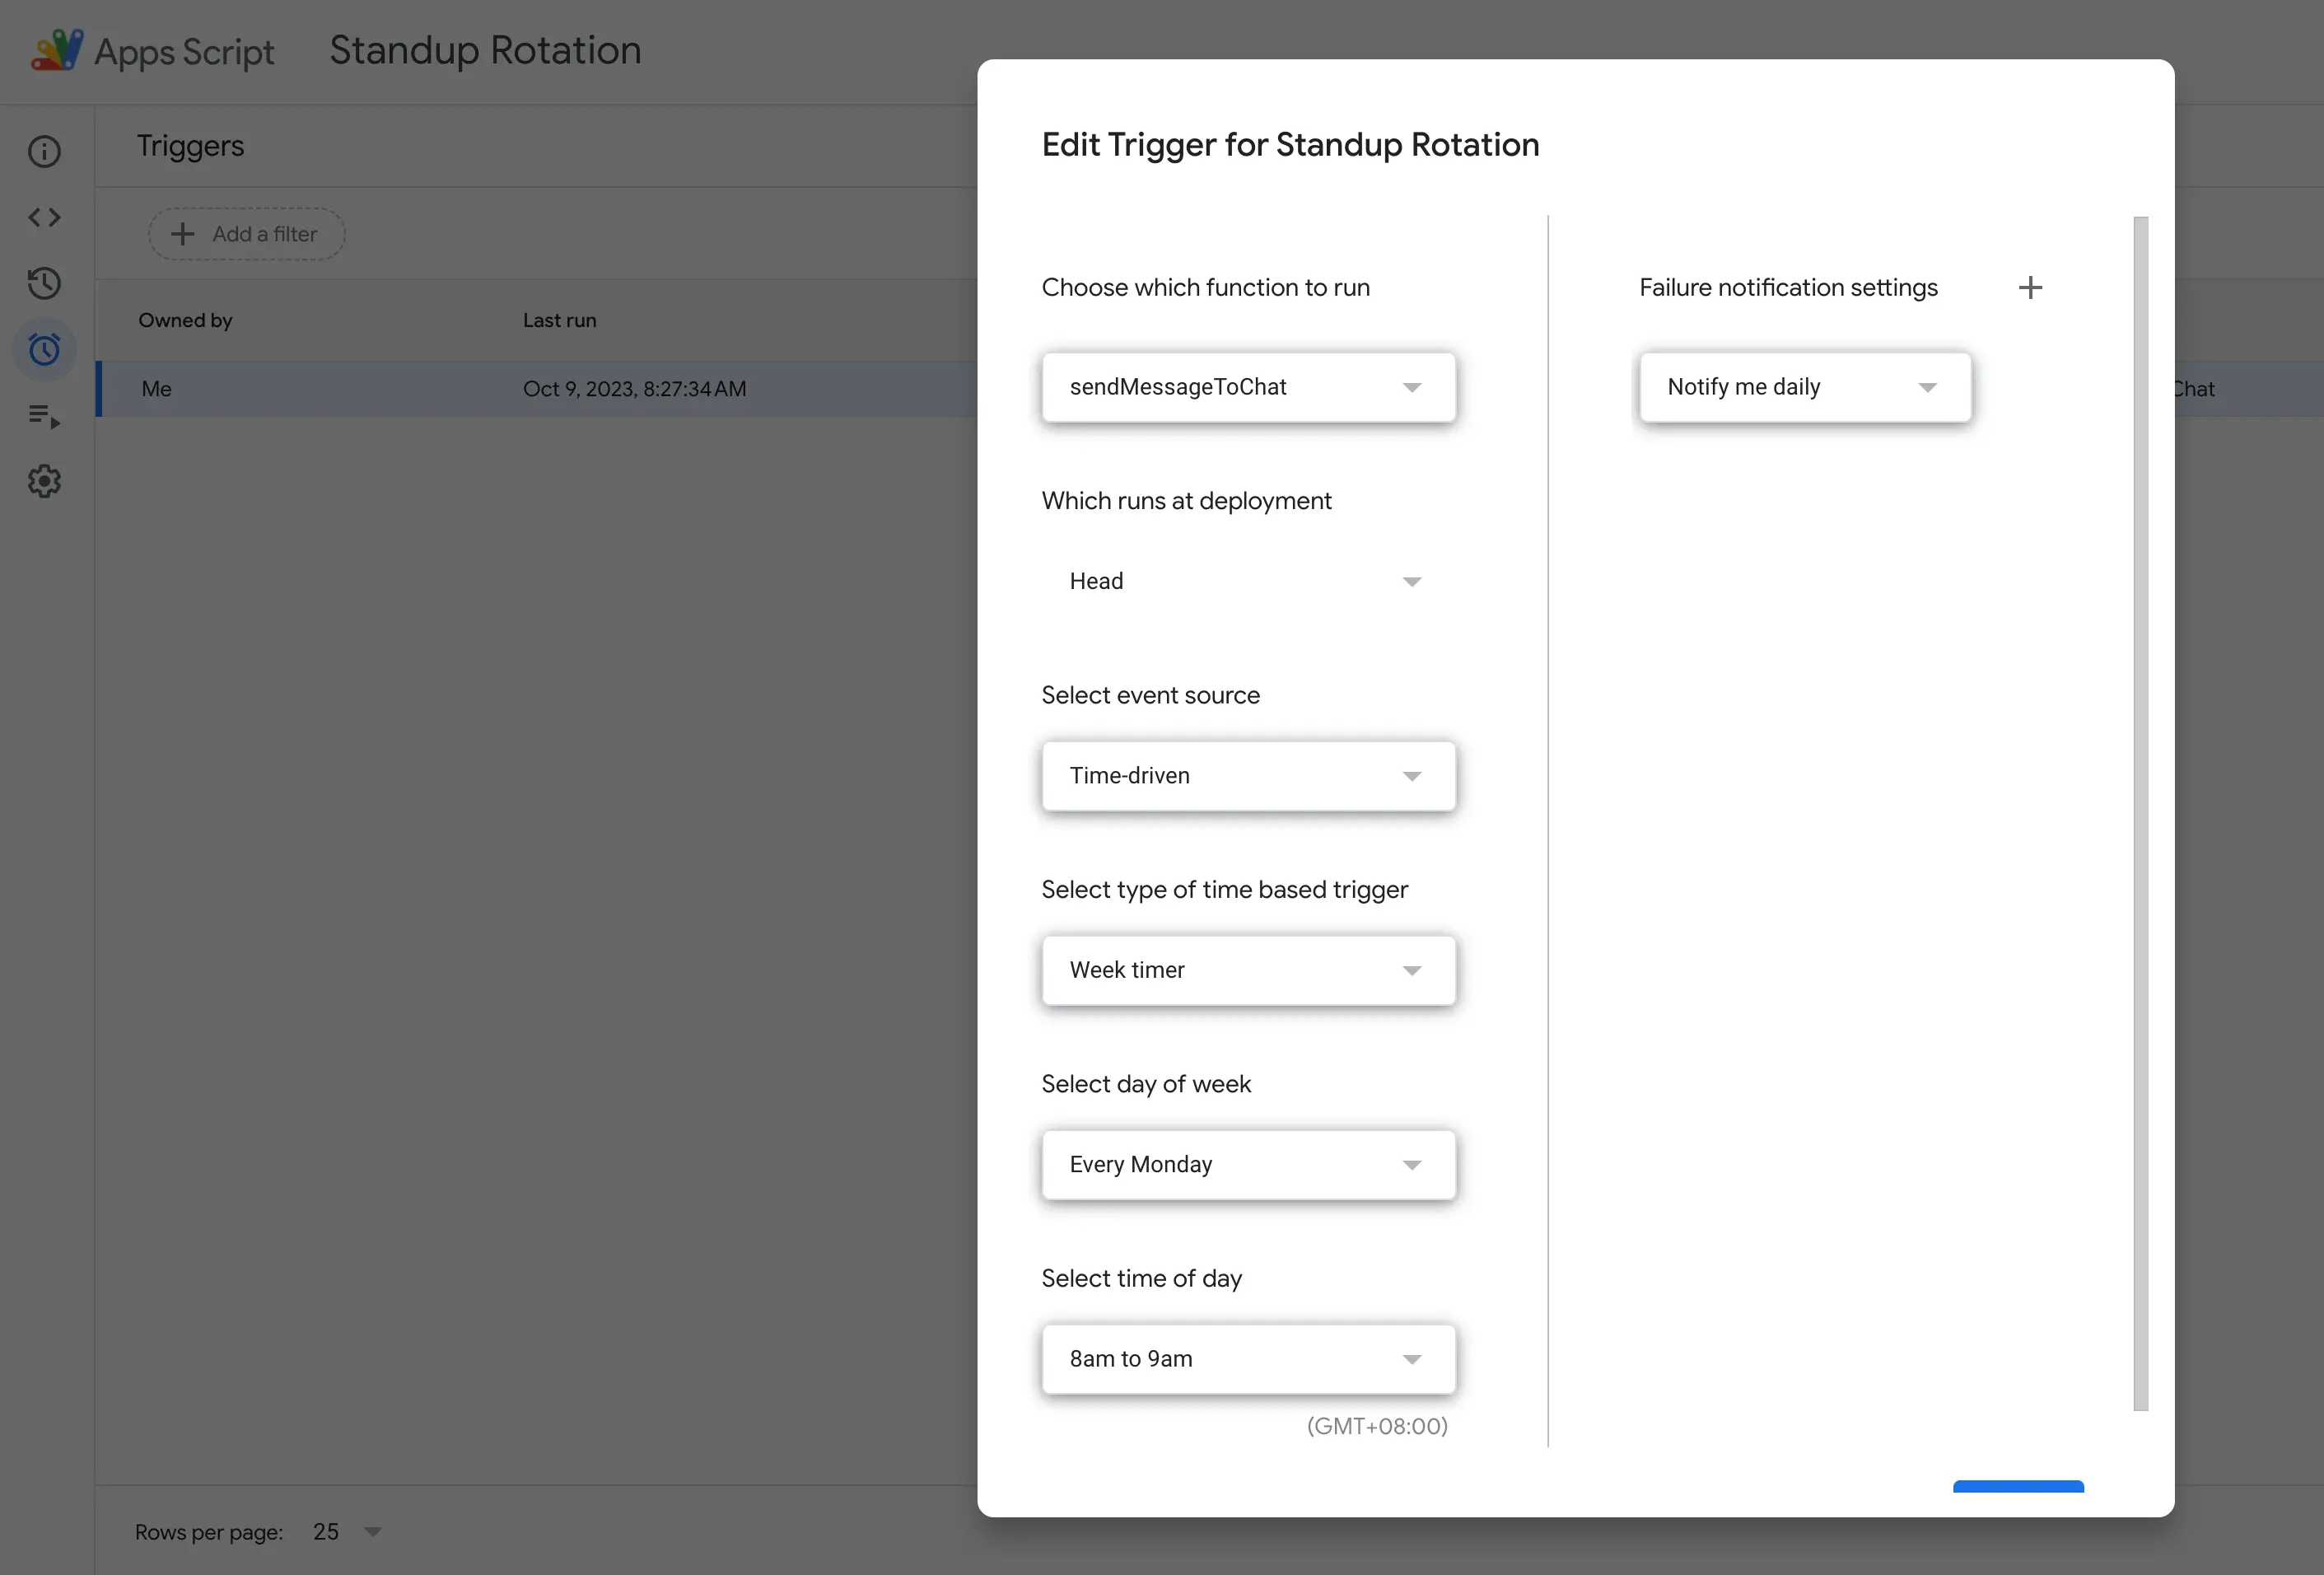Click the Add a filter chip
2324x1575 pixels.
[x=247, y=234]
